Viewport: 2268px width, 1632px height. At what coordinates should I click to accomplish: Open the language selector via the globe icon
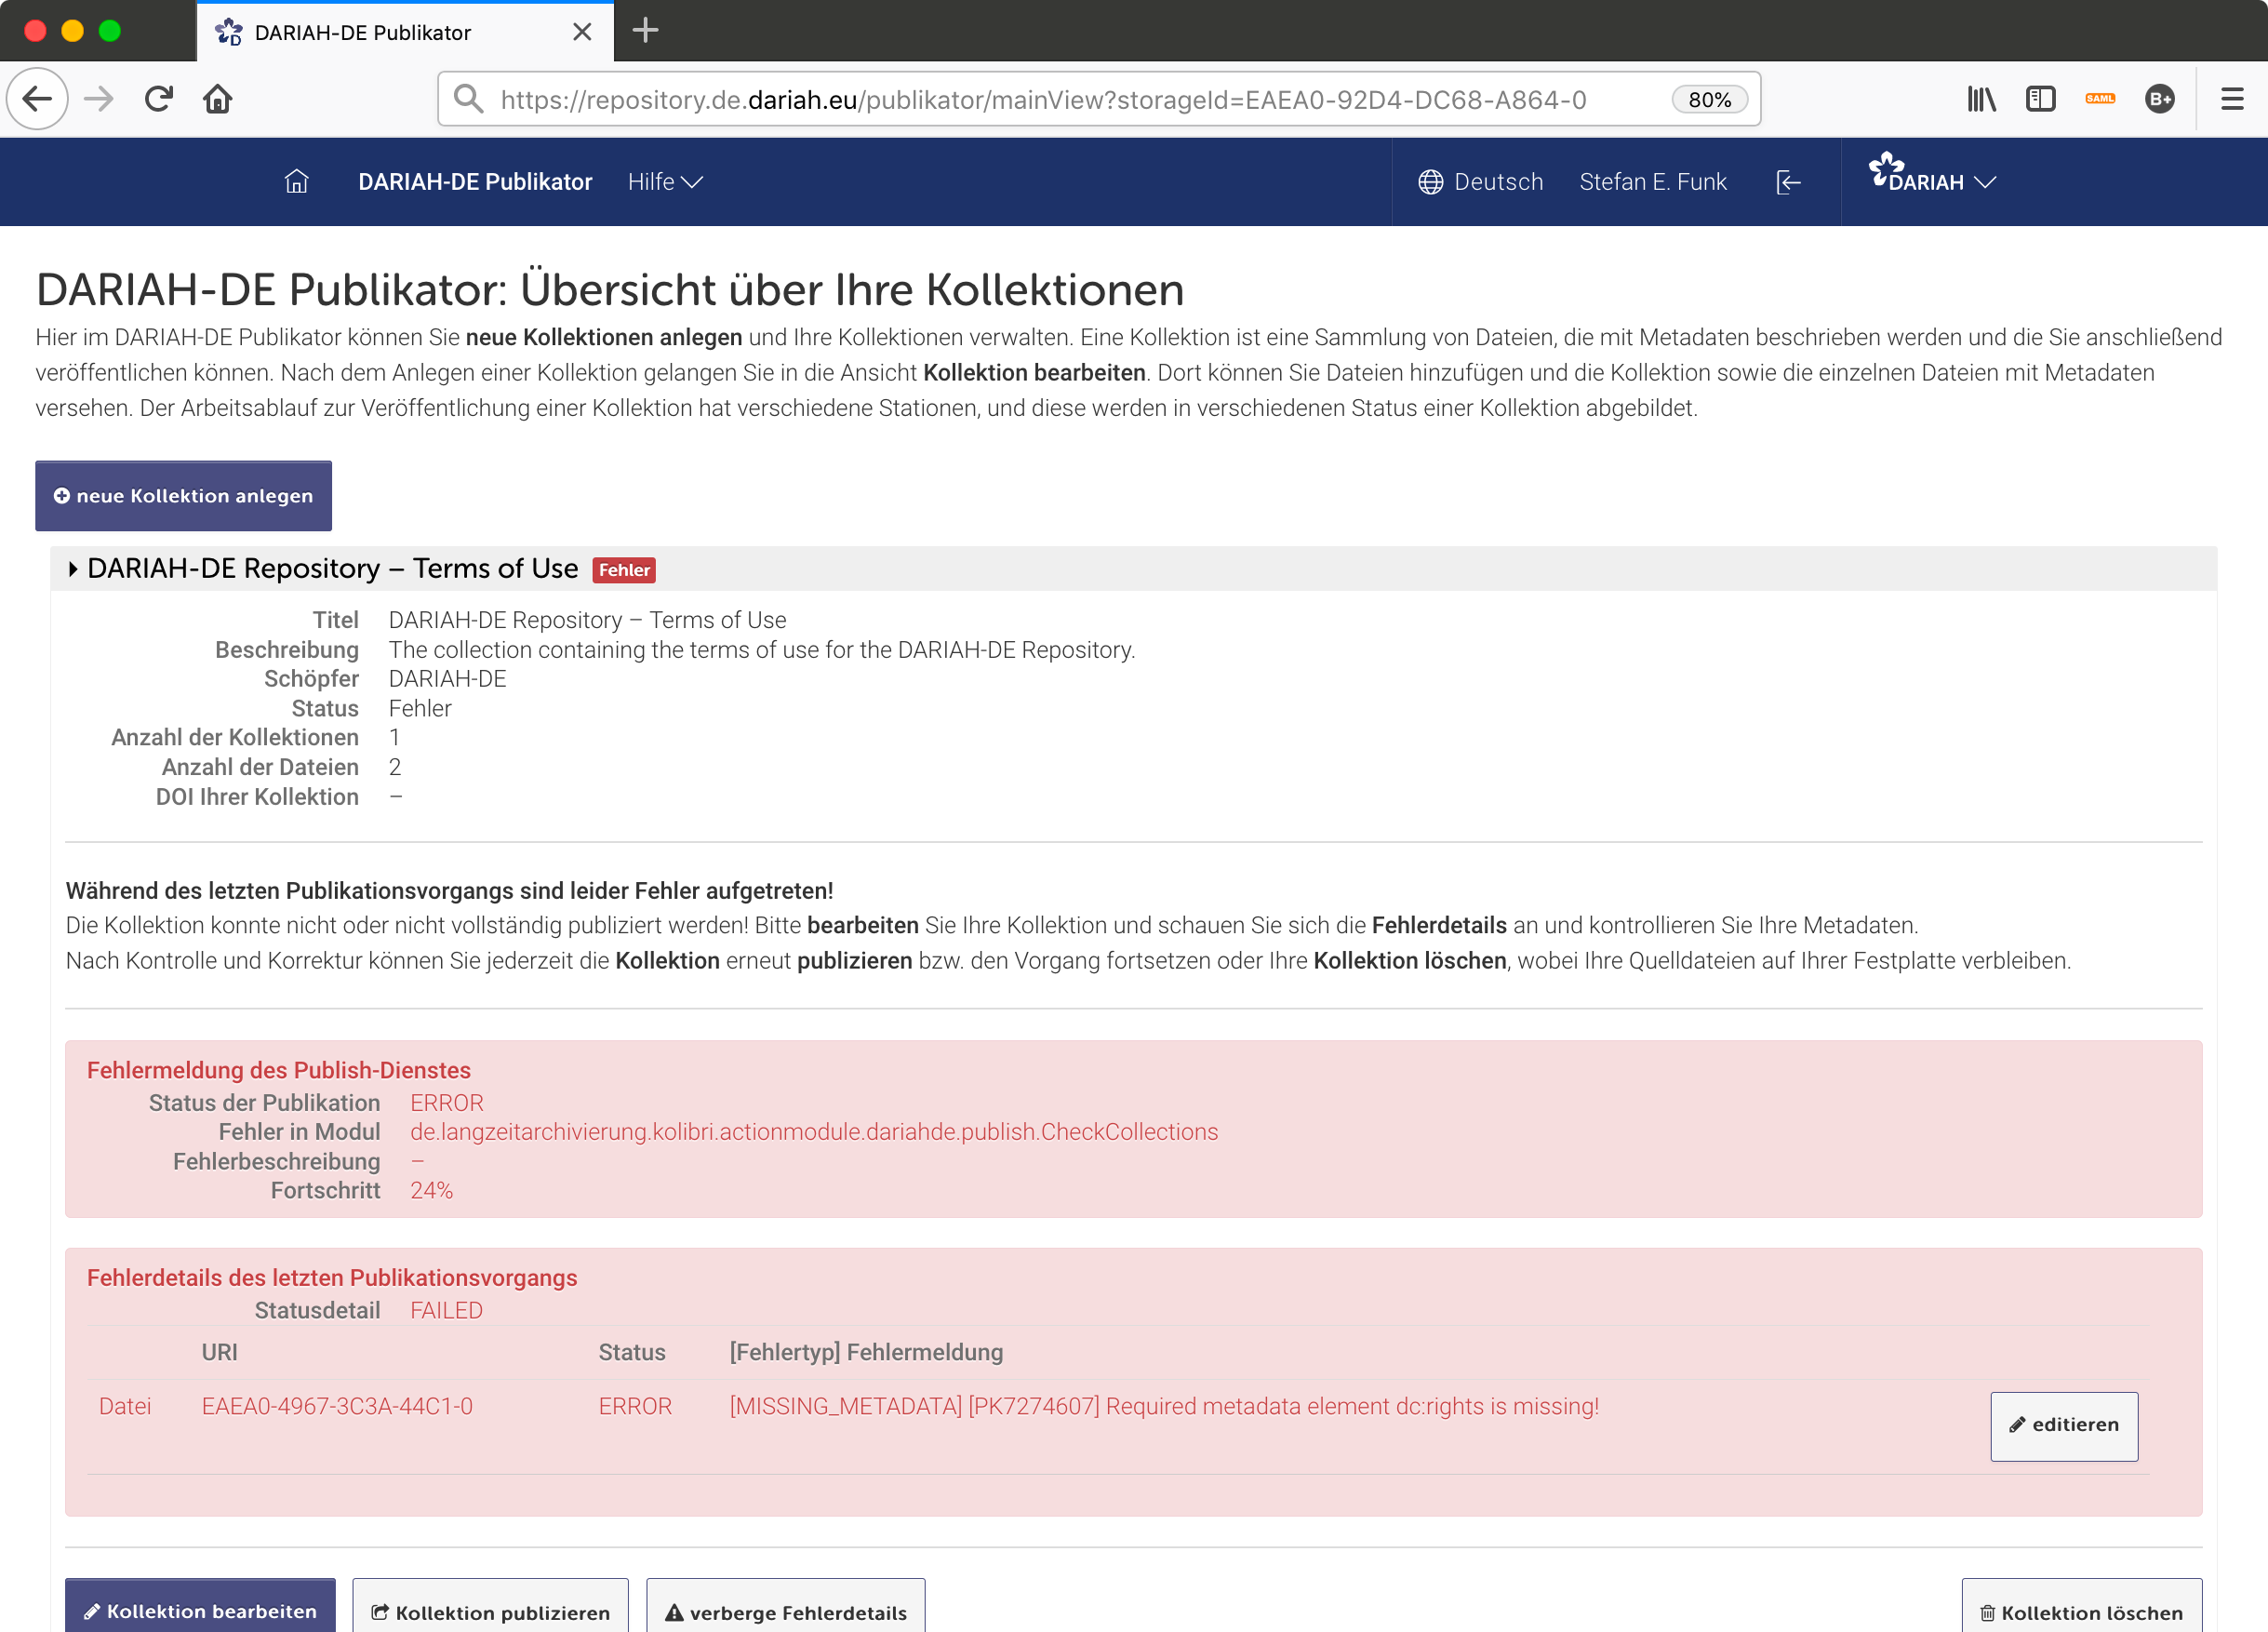1430,181
